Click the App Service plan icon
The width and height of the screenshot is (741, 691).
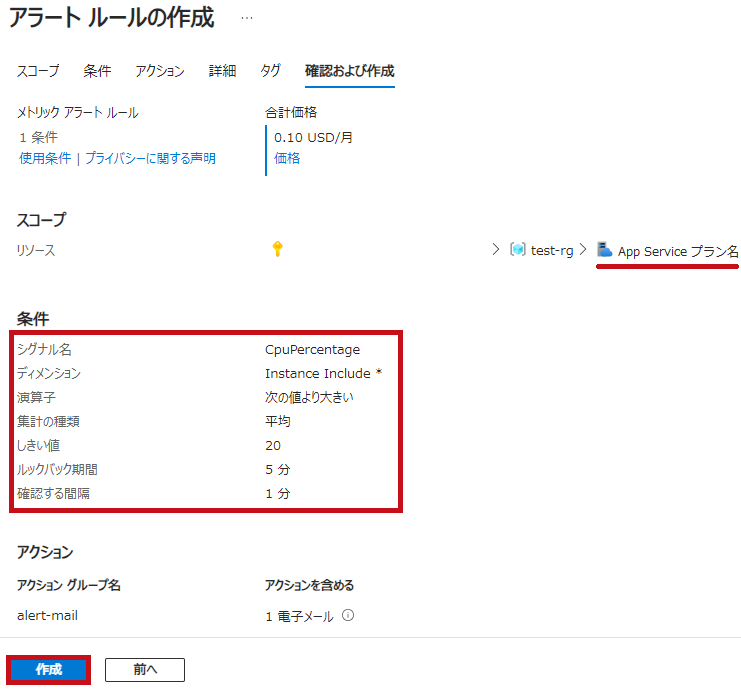(x=604, y=249)
